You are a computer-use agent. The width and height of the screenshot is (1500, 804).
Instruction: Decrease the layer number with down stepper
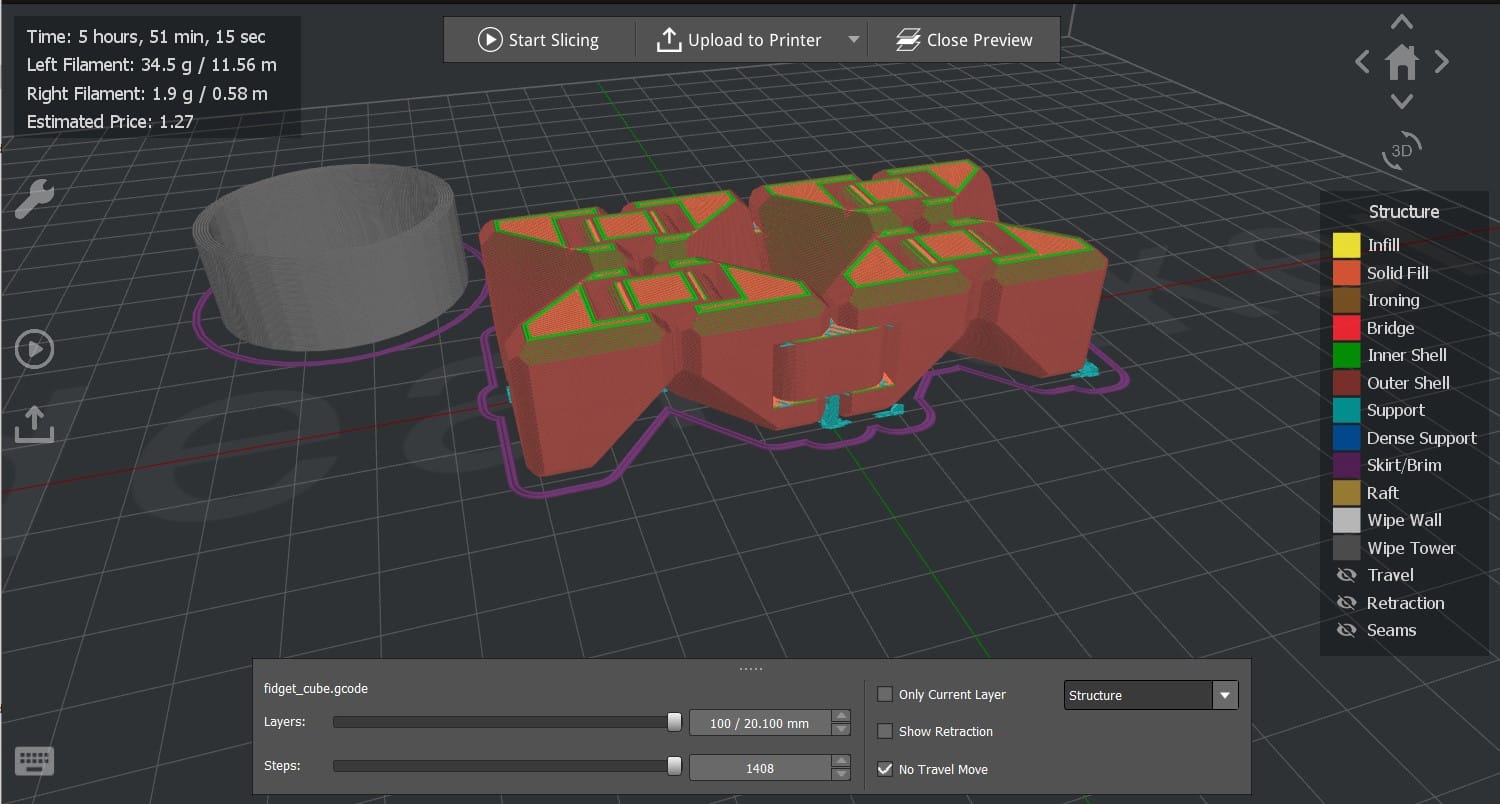(x=841, y=730)
